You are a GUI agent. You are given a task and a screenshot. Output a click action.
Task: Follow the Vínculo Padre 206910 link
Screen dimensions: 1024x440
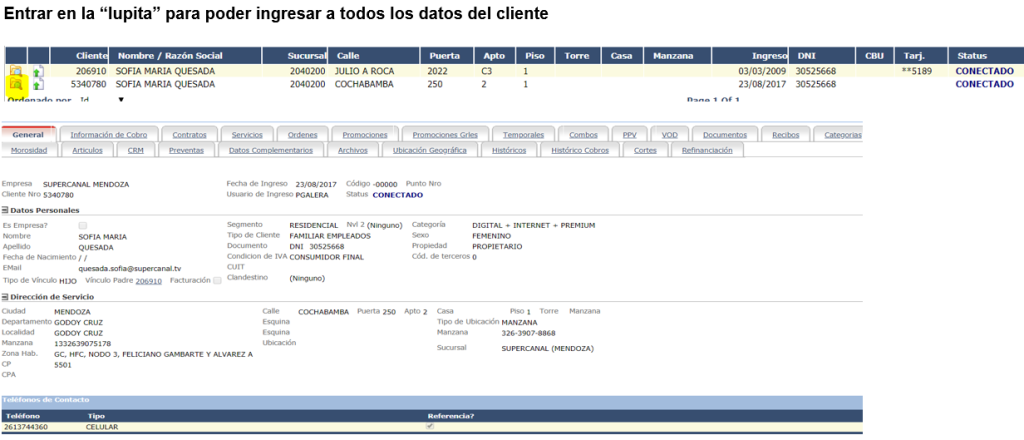coord(148,281)
